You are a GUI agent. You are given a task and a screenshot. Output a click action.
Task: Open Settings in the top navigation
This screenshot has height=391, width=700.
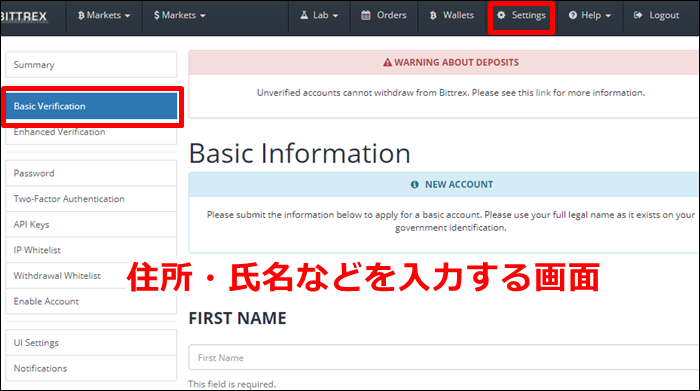point(521,16)
